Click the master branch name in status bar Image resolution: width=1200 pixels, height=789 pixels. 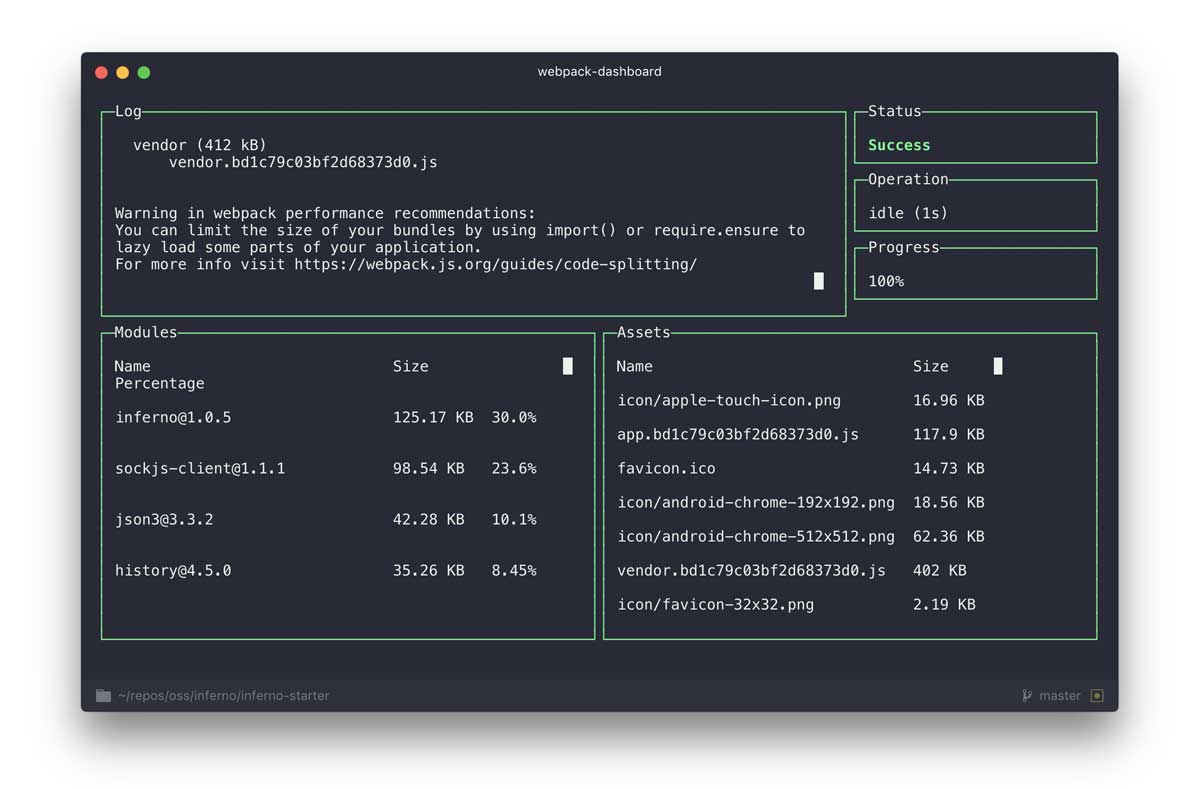coord(1060,696)
